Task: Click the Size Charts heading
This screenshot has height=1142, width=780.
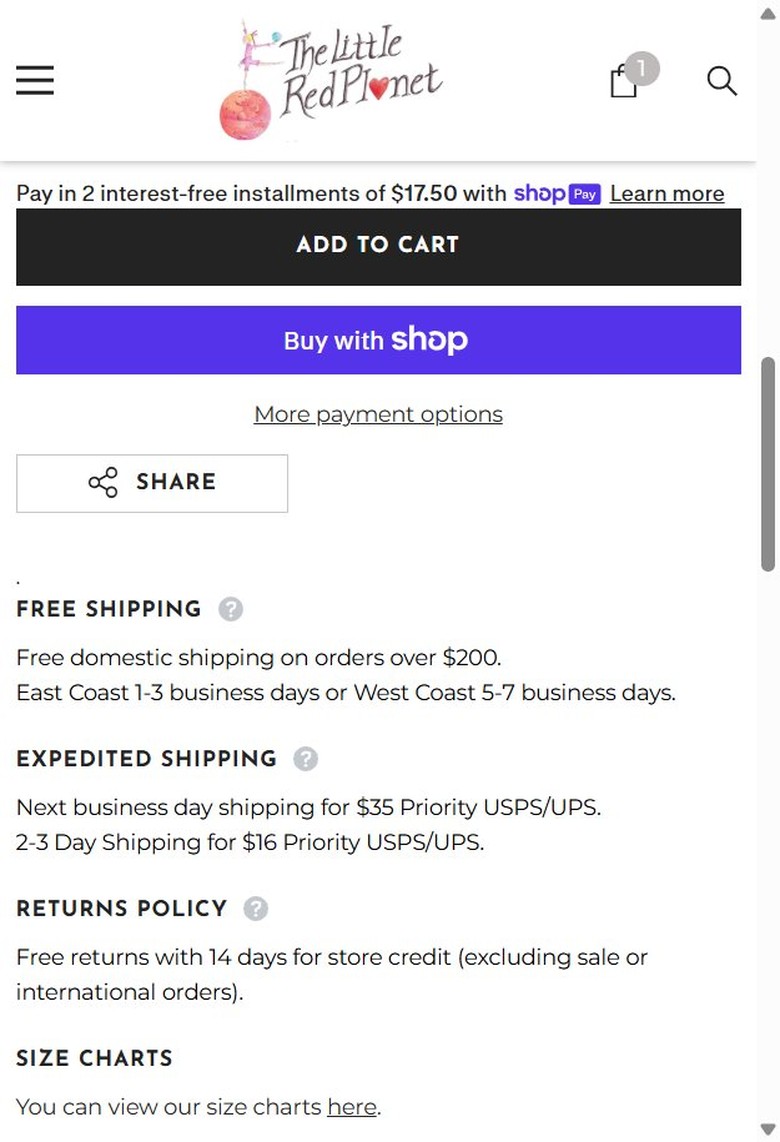Action: [95, 1058]
